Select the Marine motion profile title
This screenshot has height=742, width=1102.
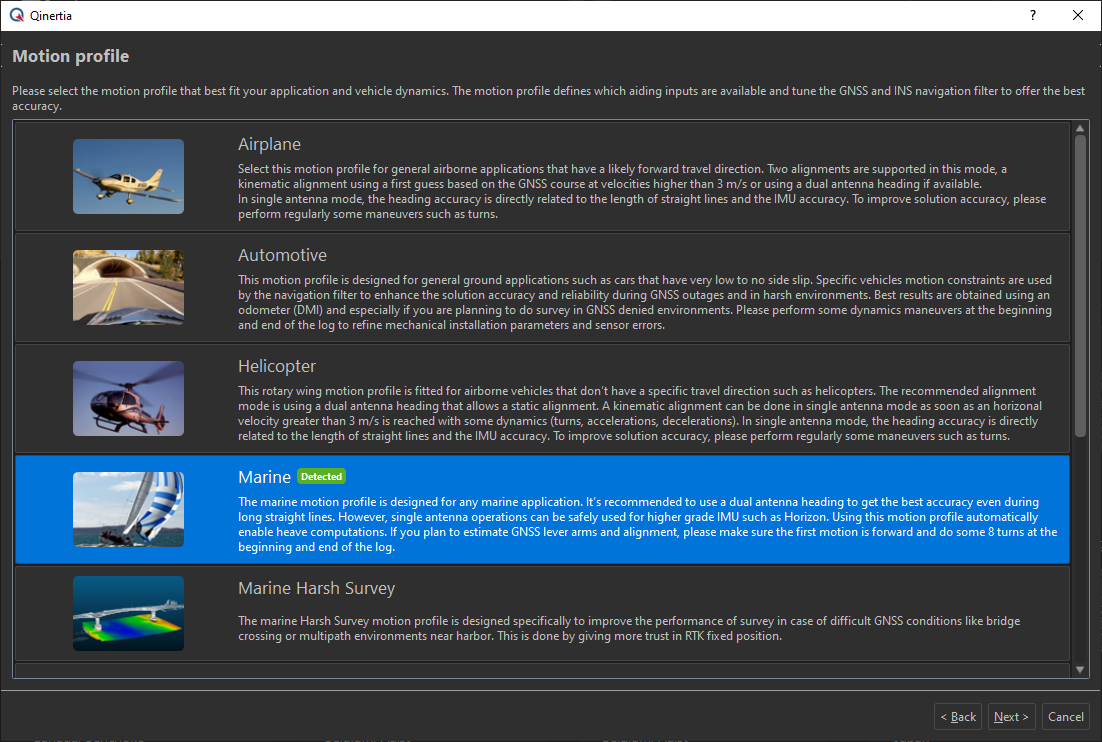pyautogui.click(x=264, y=477)
